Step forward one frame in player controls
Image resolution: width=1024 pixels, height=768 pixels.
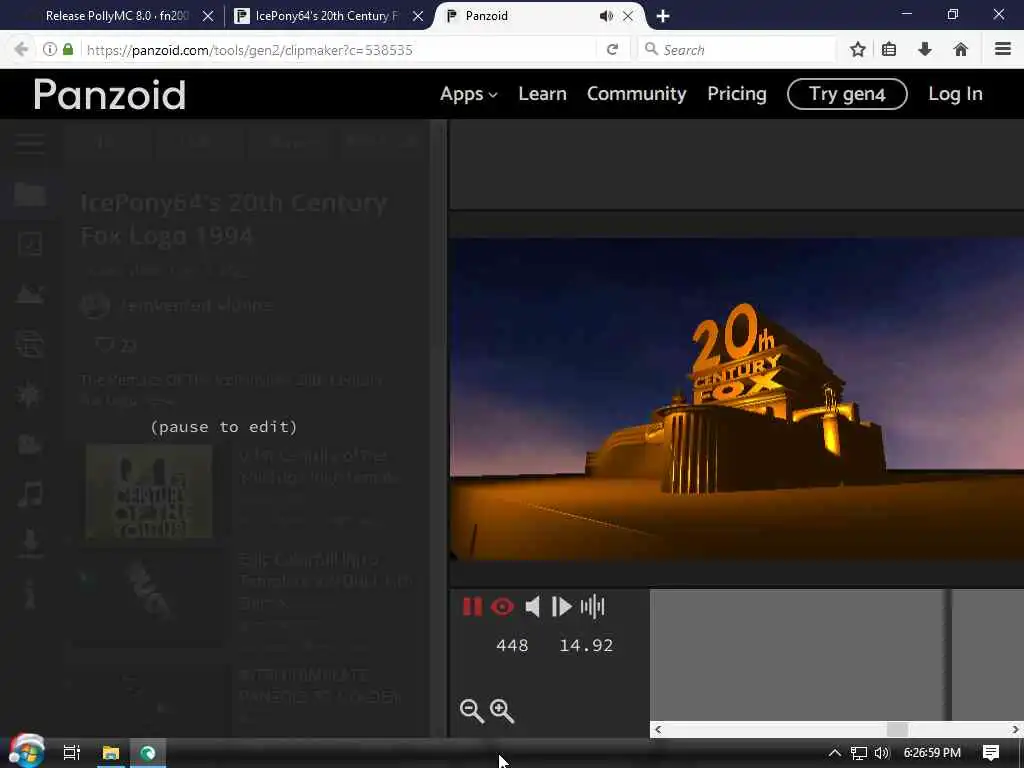[561, 607]
